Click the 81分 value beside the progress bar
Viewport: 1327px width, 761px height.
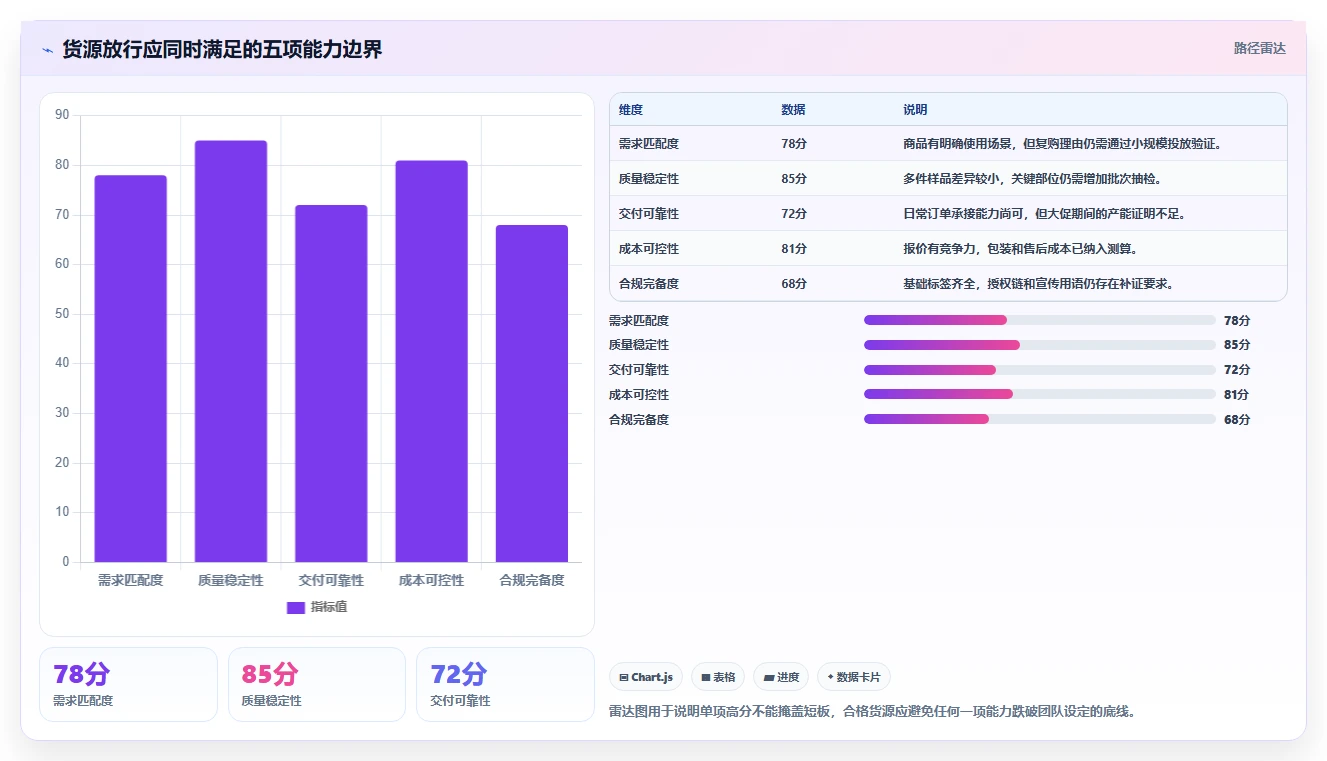(x=1237, y=395)
